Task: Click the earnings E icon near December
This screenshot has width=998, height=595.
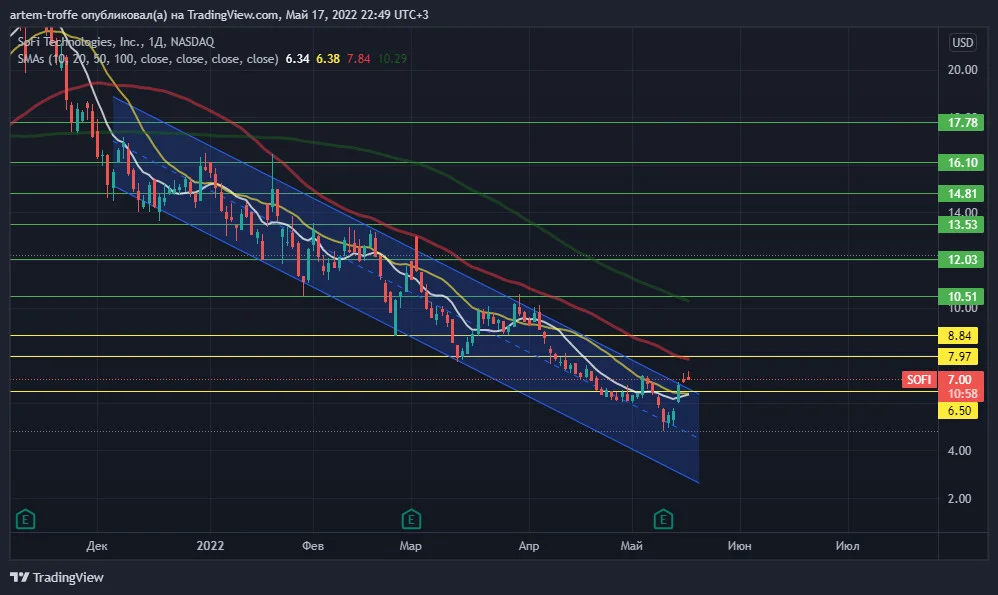Action: click(25, 519)
